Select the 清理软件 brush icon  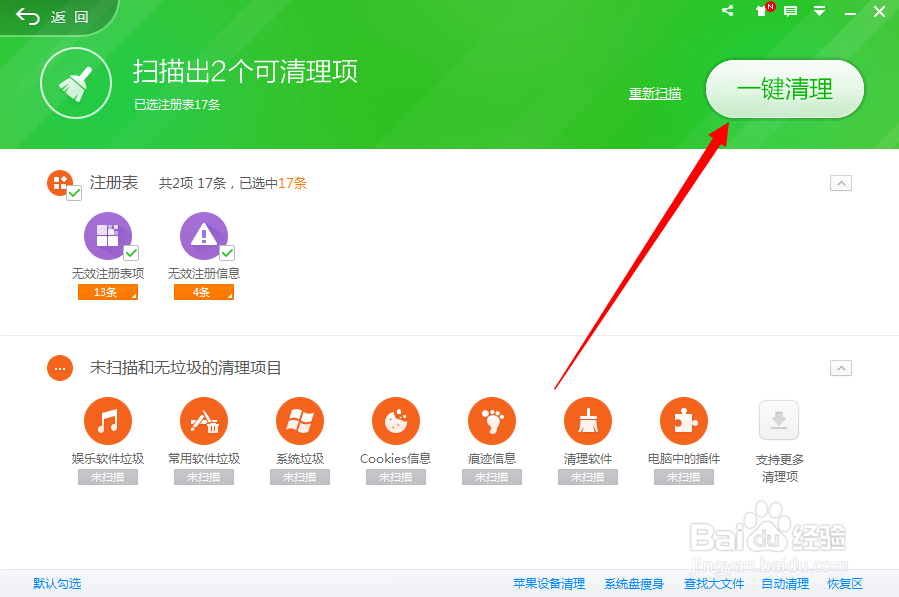(x=588, y=421)
